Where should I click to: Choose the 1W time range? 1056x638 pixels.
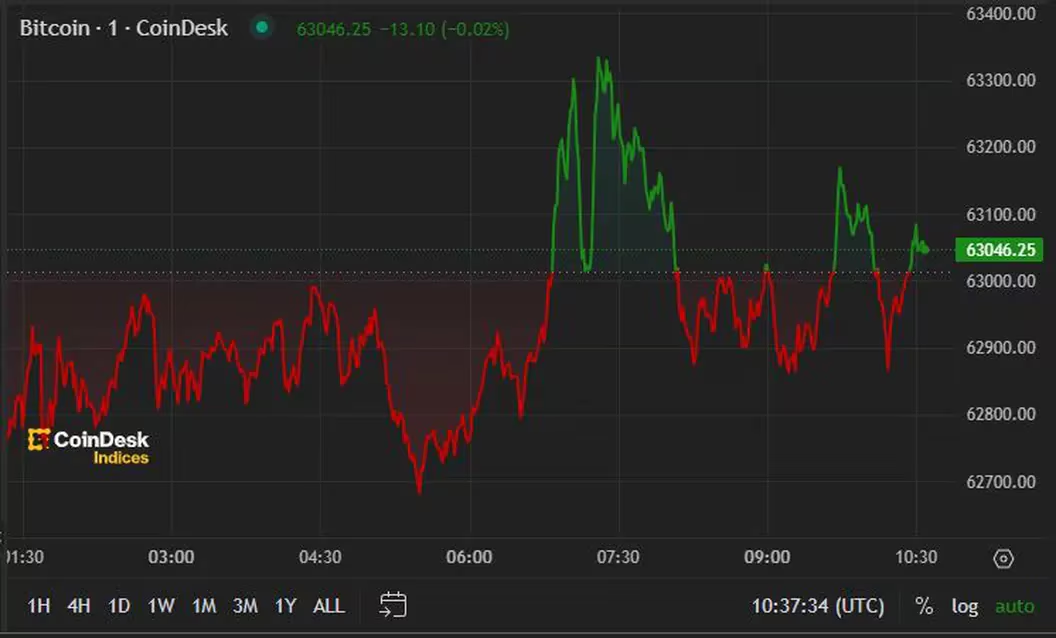coord(161,606)
